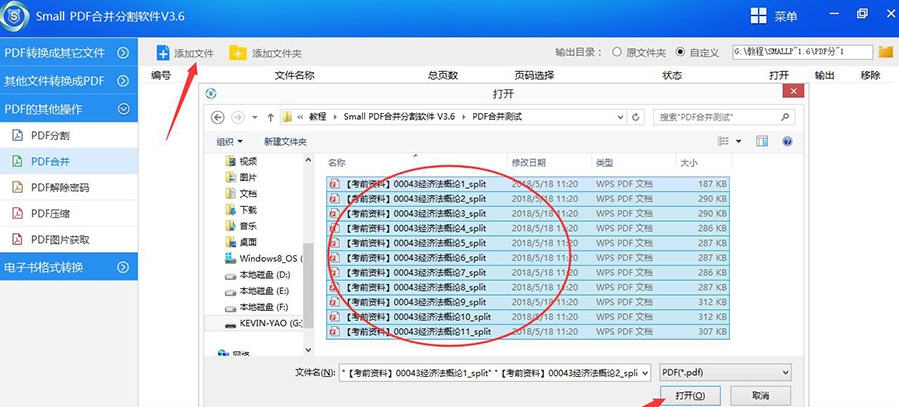The width and height of the screenshot is (899, 407).
Task: Select the PDF合并 sidebar icon
Action: (18, 162)
